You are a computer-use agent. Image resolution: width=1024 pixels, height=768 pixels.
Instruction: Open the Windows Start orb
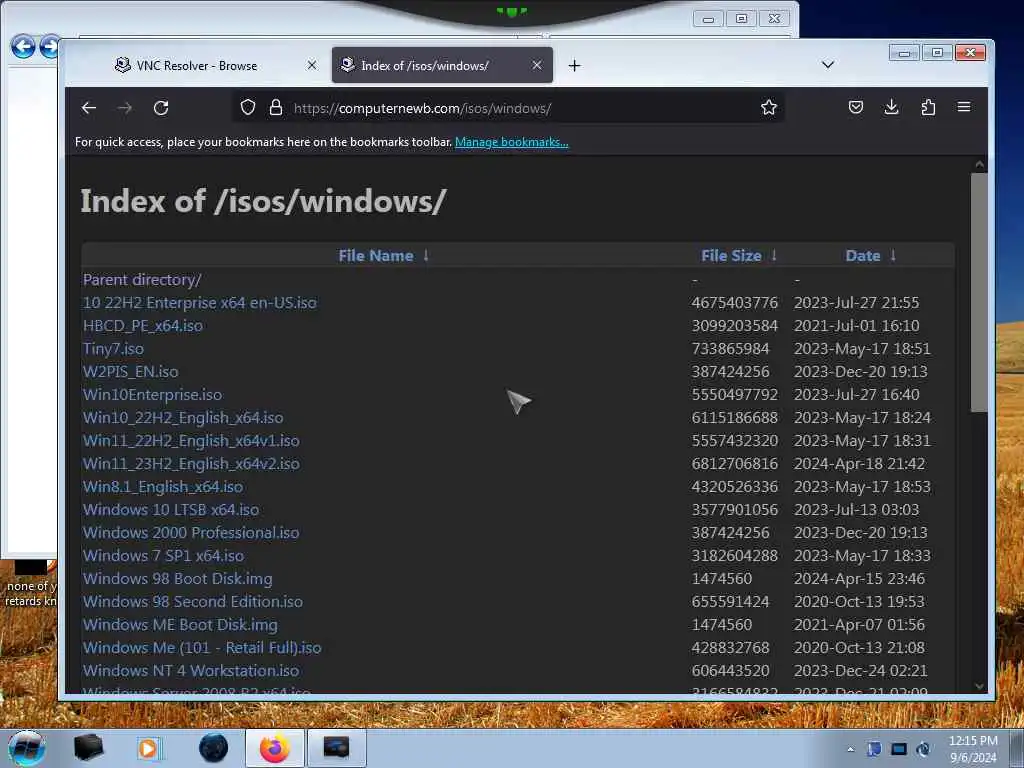pos(27,748)
